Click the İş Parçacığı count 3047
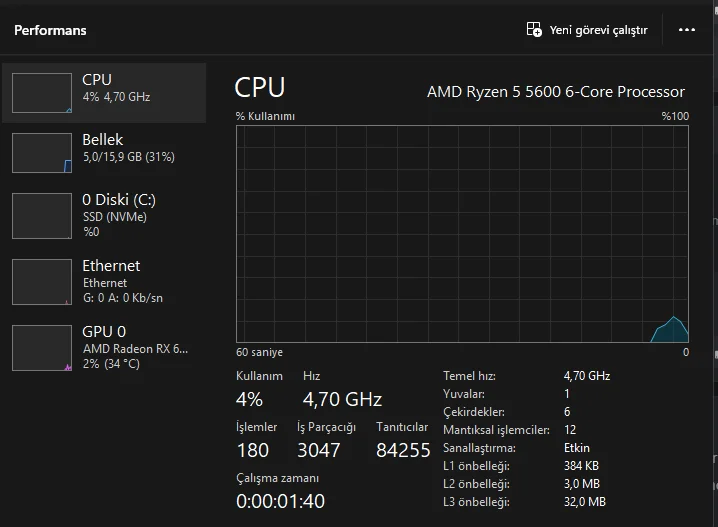 click(318, 451)
